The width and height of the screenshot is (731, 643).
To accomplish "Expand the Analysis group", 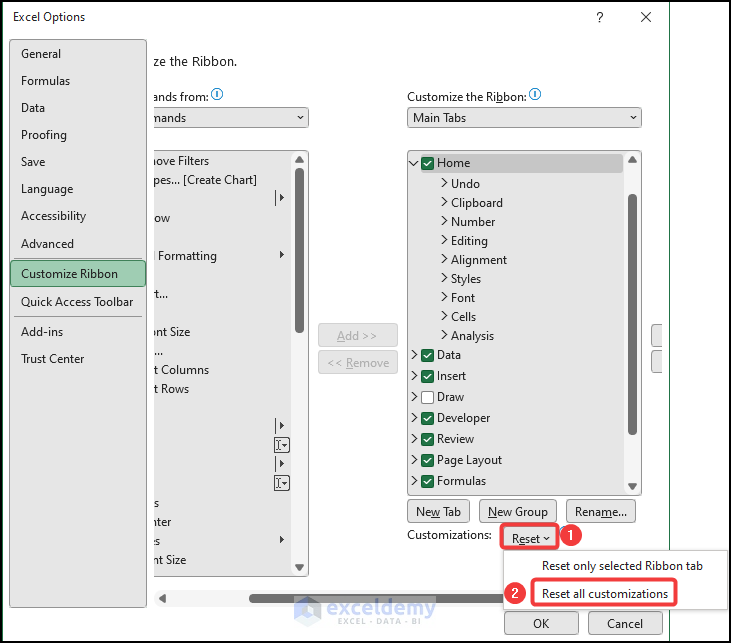I will pyautogui.click(x=444, y=335).
